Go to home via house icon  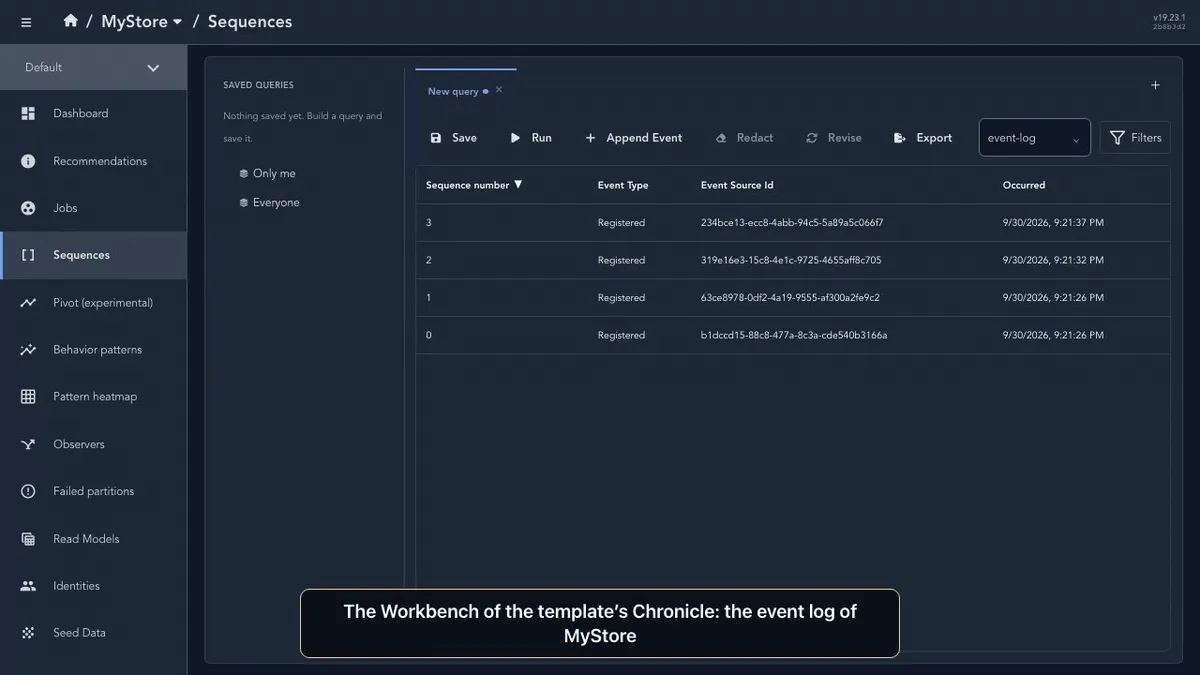[x=70, y=21]
